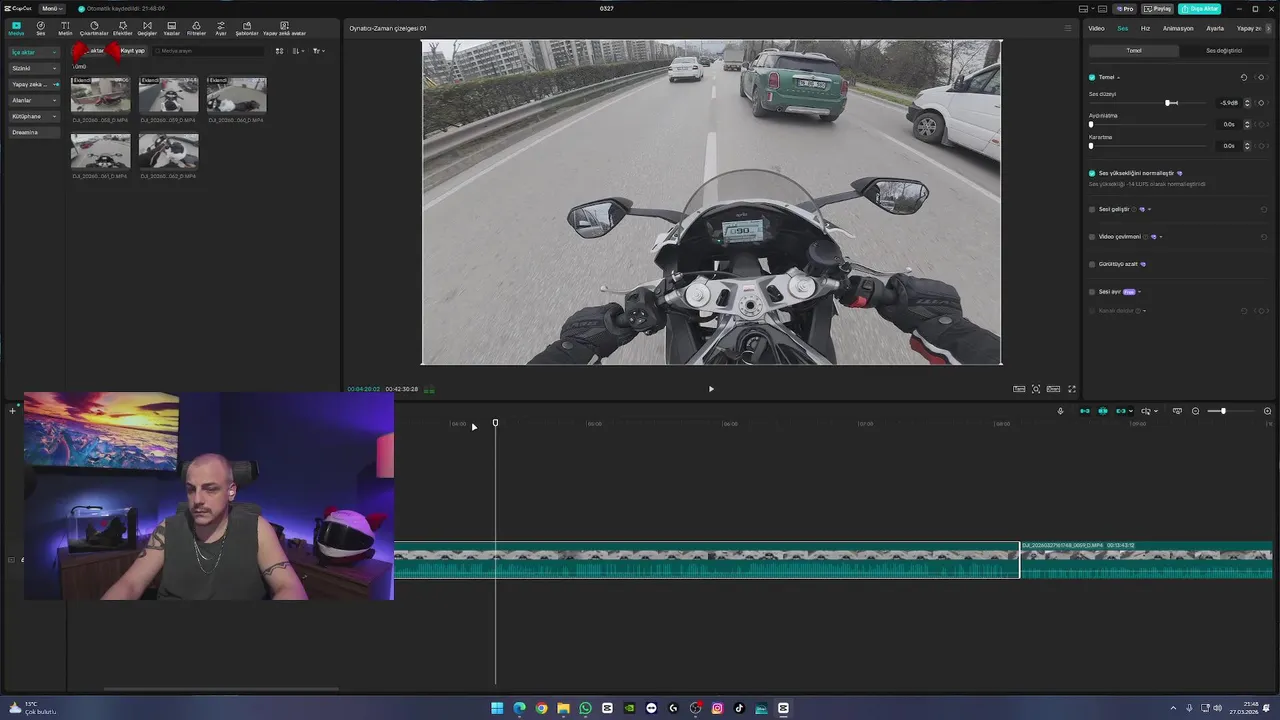Click the timeline zoom slider handle
Viewport: 1280px width, 720px height.
[1223, 411]
